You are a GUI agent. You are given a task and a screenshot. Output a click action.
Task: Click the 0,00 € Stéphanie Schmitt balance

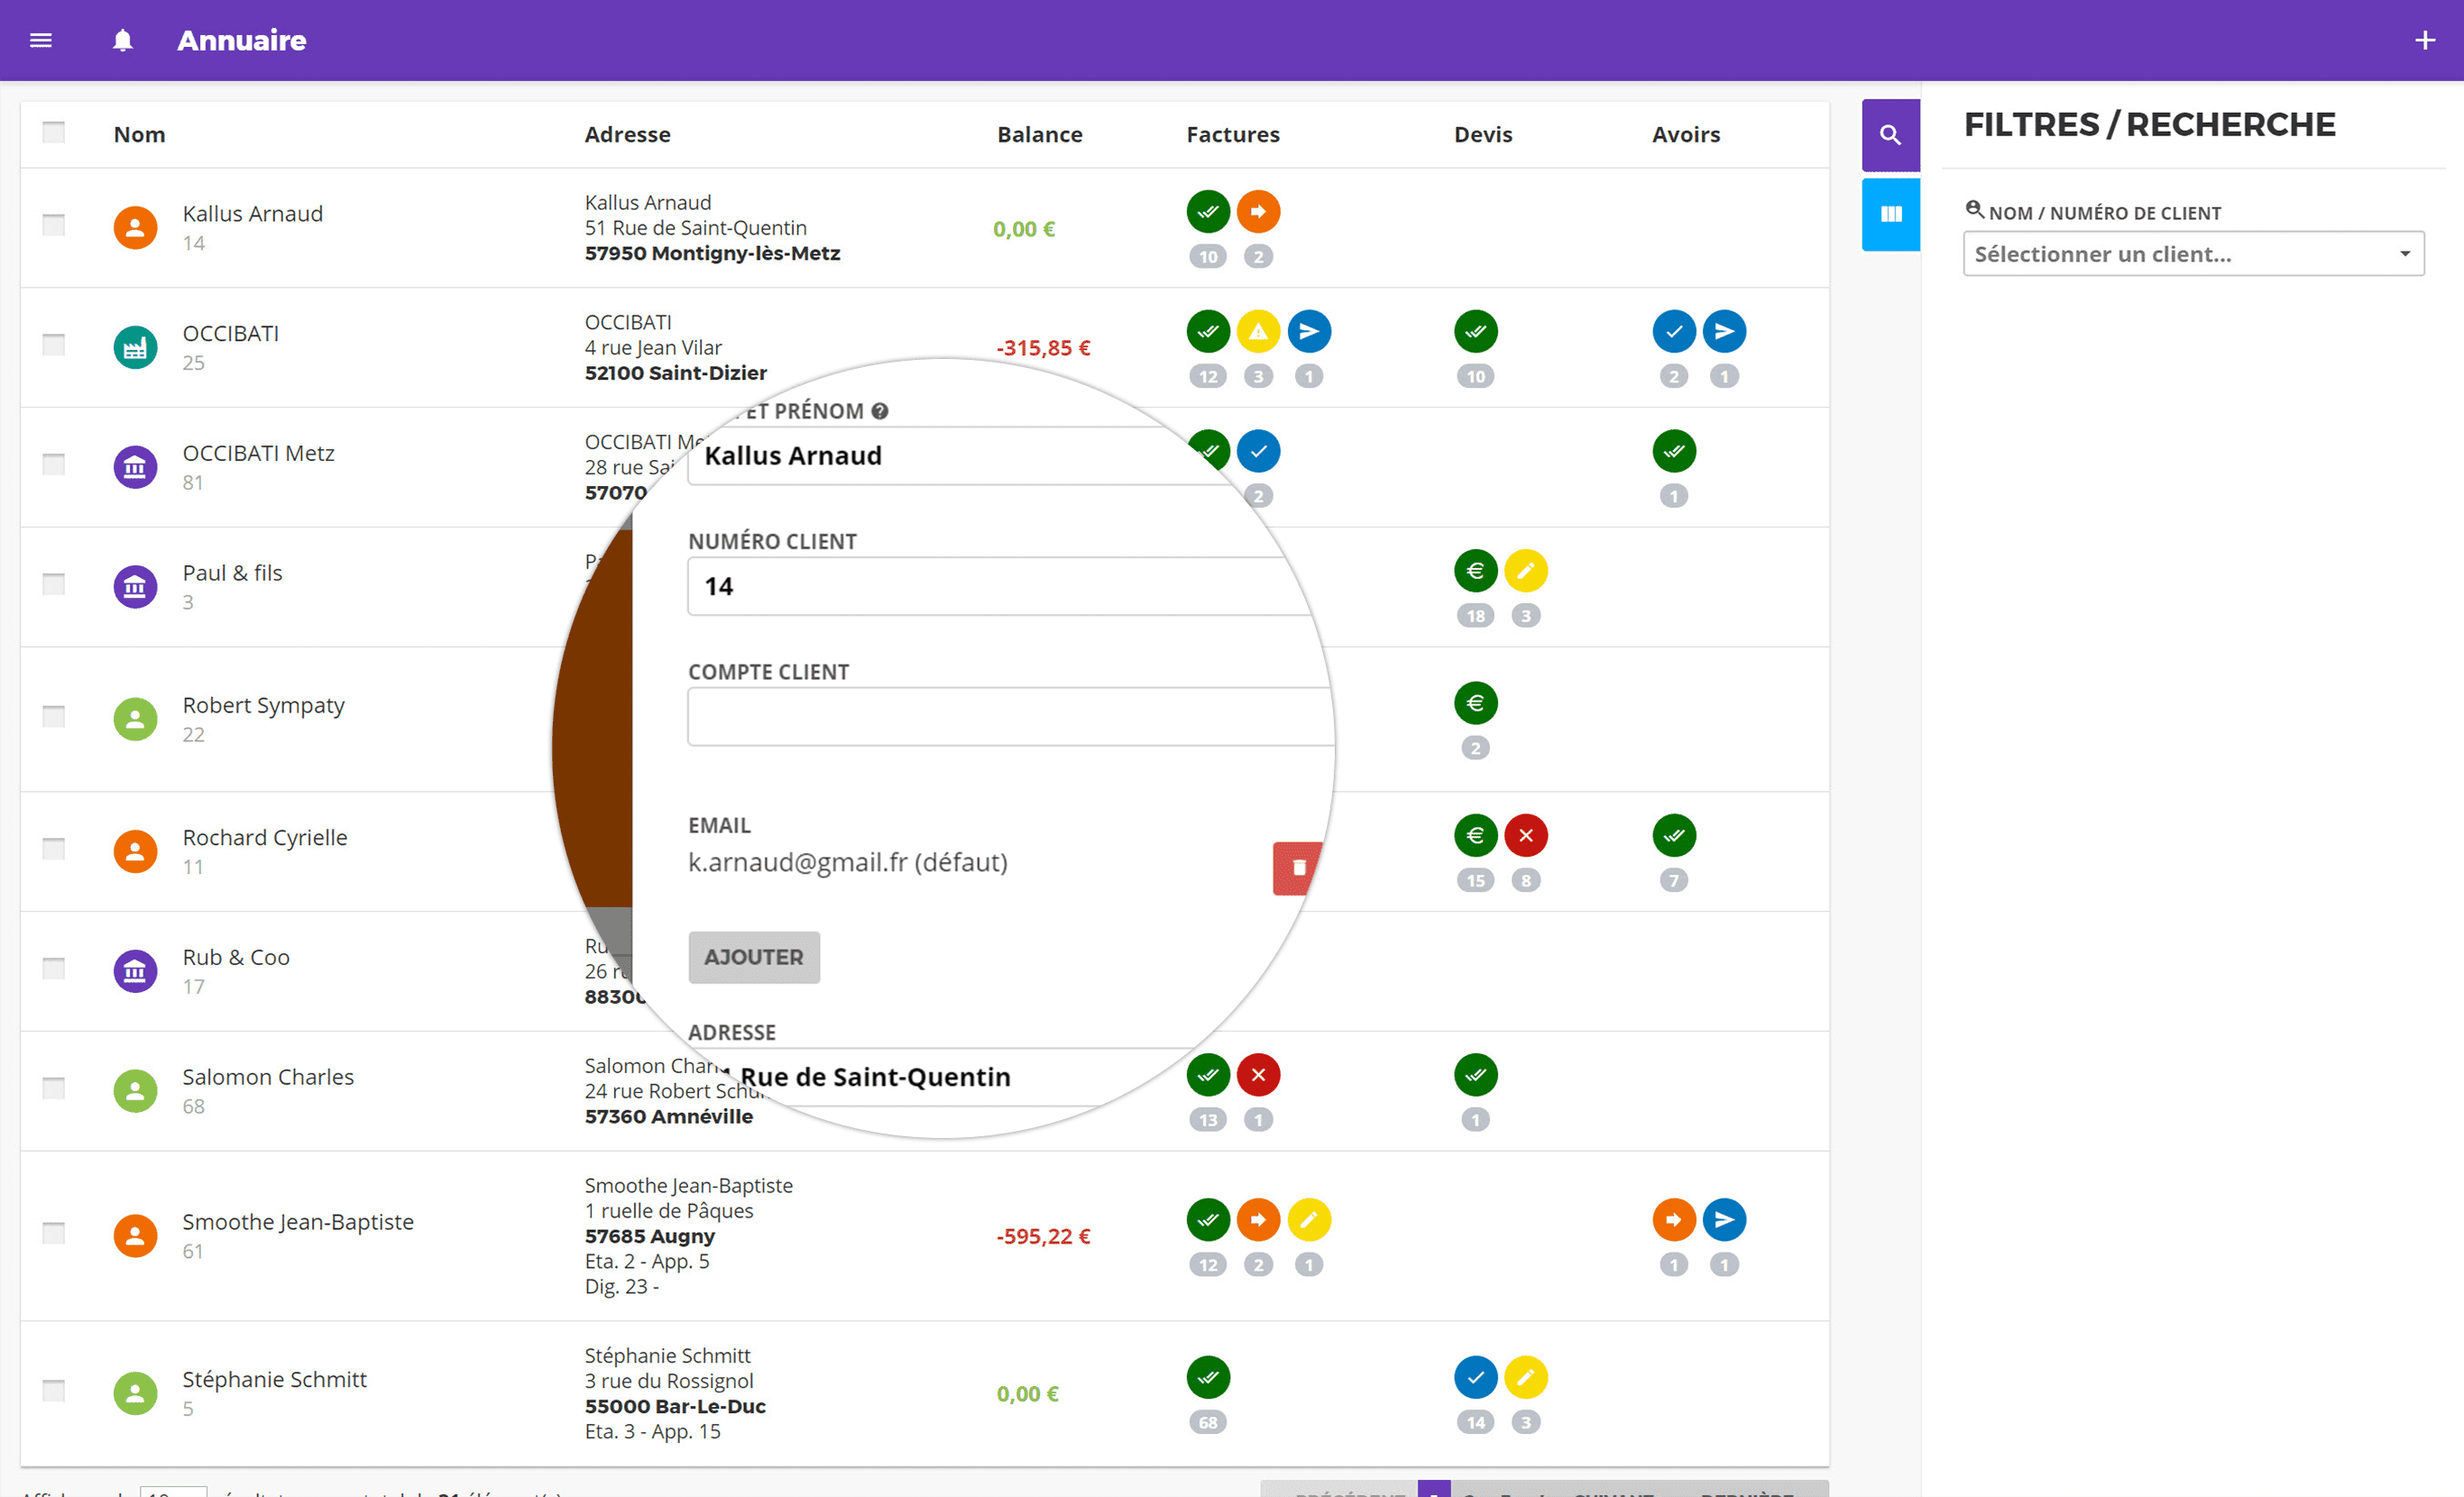[x=1027, y=1394]
